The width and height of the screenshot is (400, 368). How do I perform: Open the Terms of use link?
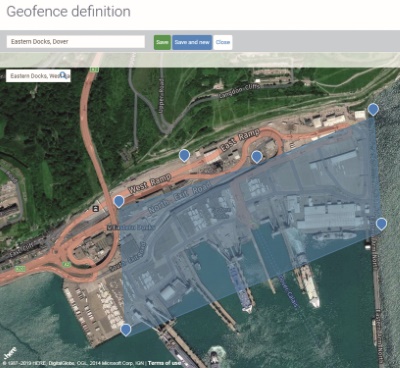coord(165,363)
